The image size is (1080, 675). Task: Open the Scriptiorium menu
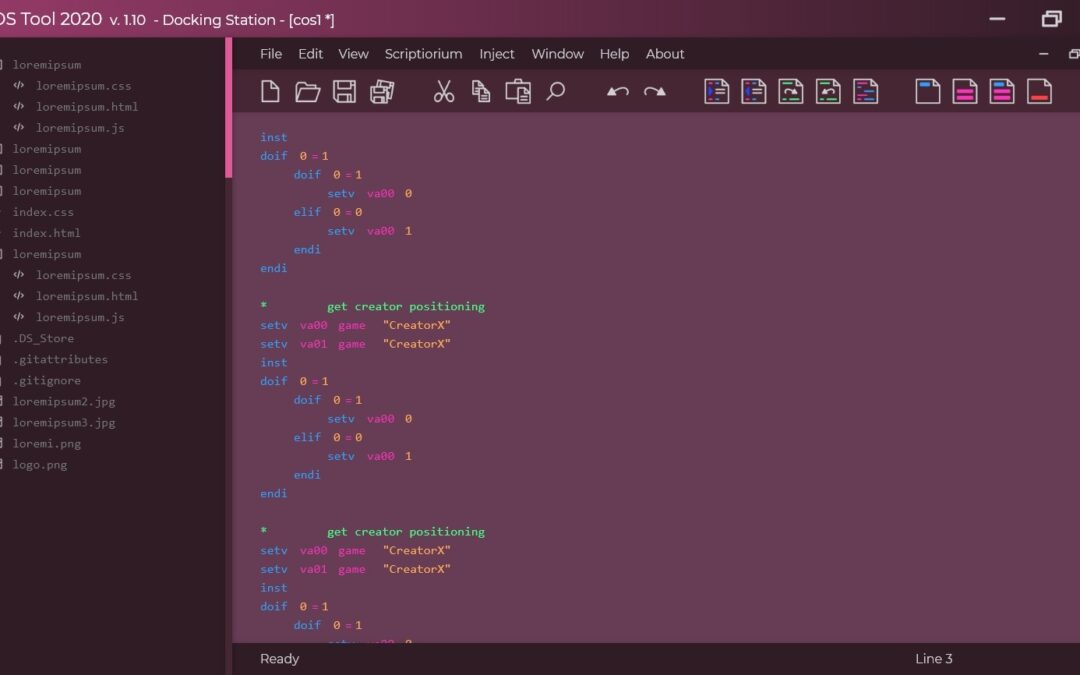click(424, 54)
